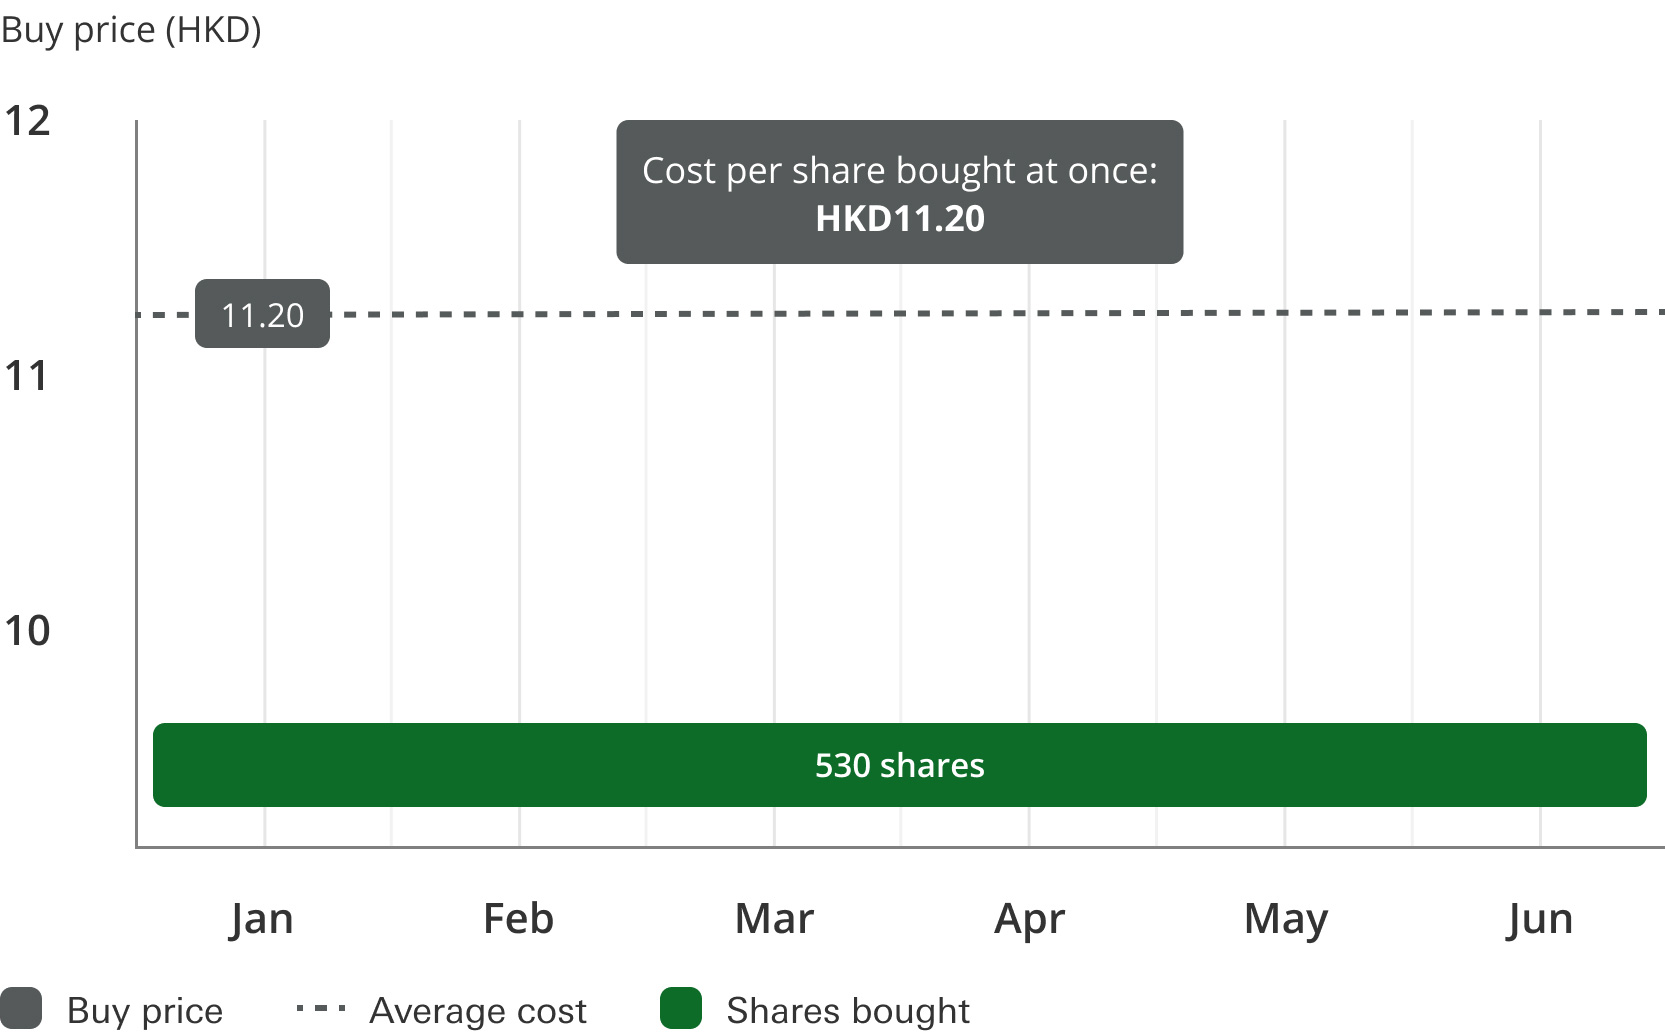Click the 12 value on the y-axis
This screenshot has height=1032, width=1665.
27,121
